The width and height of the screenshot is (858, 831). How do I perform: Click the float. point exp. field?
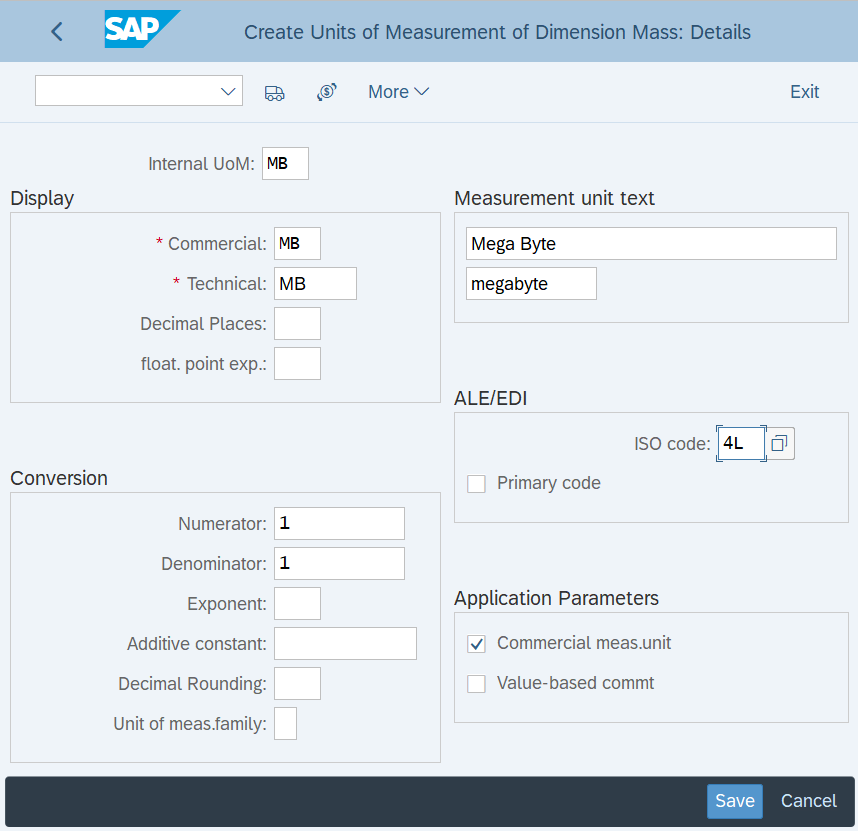coord(297,363)
